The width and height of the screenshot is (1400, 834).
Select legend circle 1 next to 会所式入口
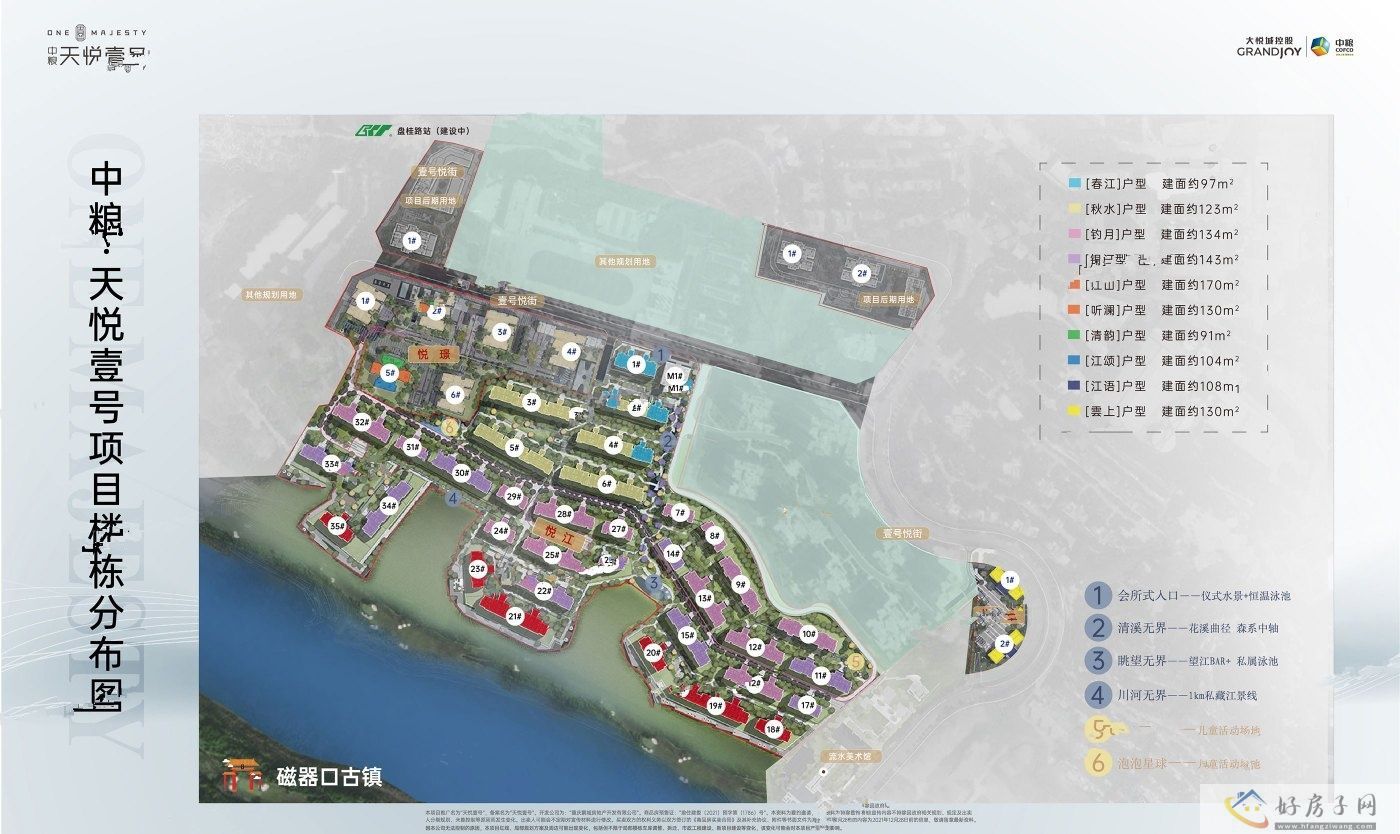[1098, 596]
